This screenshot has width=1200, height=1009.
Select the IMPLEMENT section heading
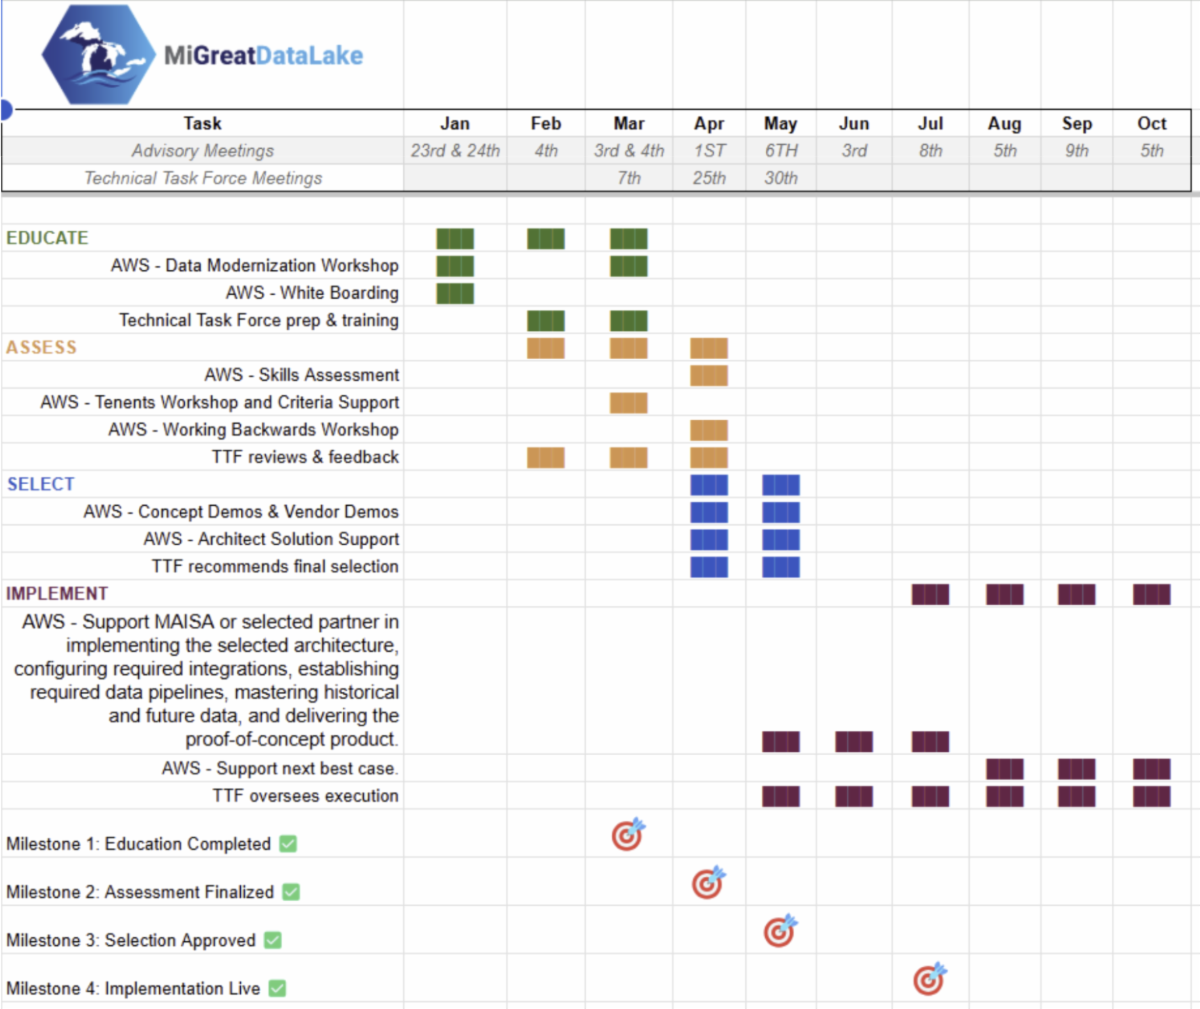pos(57,593)
